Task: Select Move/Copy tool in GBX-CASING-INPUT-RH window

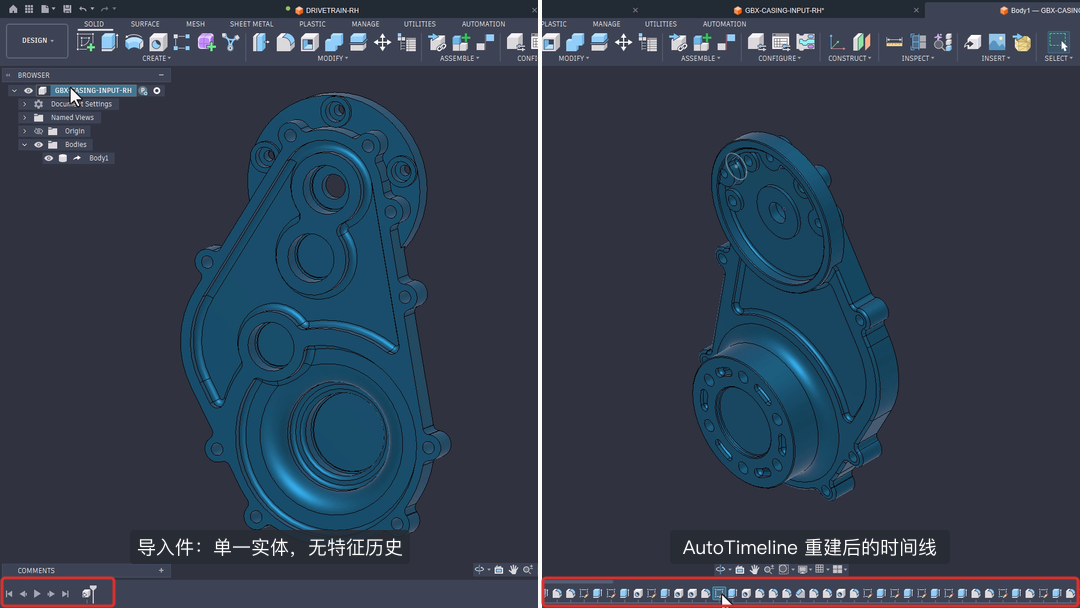Action: pyautogui.click(x=623, y=42)
